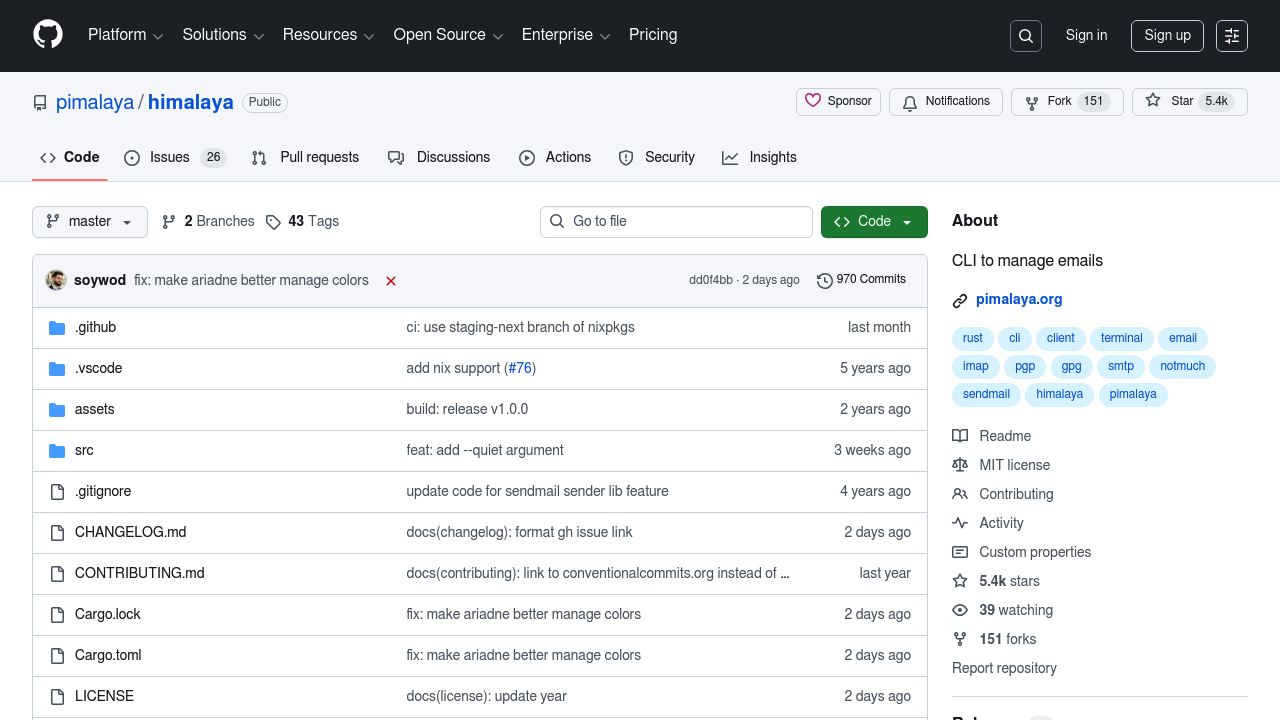Screen dimensions: 1280x720
Task: Click the heart Sponsor button
Action: (x=838, y=102)
